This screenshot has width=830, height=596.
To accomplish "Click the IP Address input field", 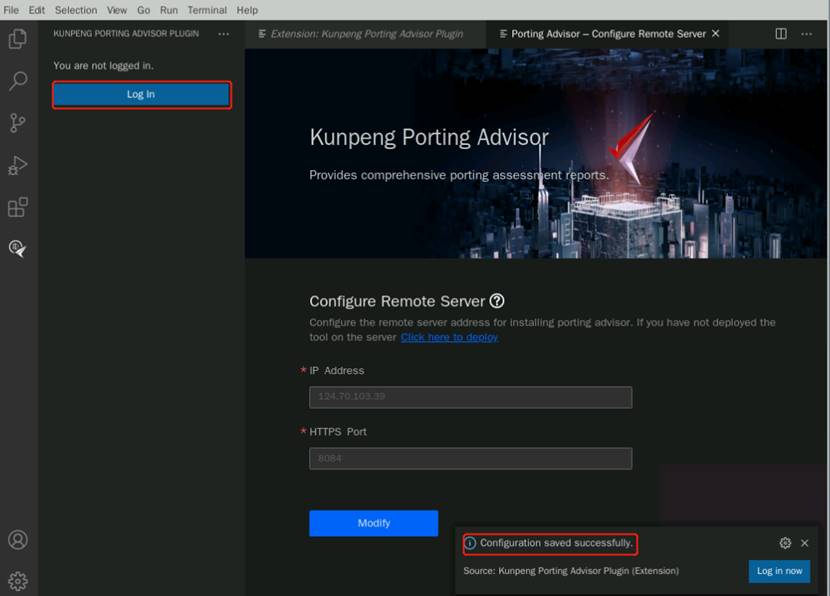I will pyautogui.click(x=470, y=397).
